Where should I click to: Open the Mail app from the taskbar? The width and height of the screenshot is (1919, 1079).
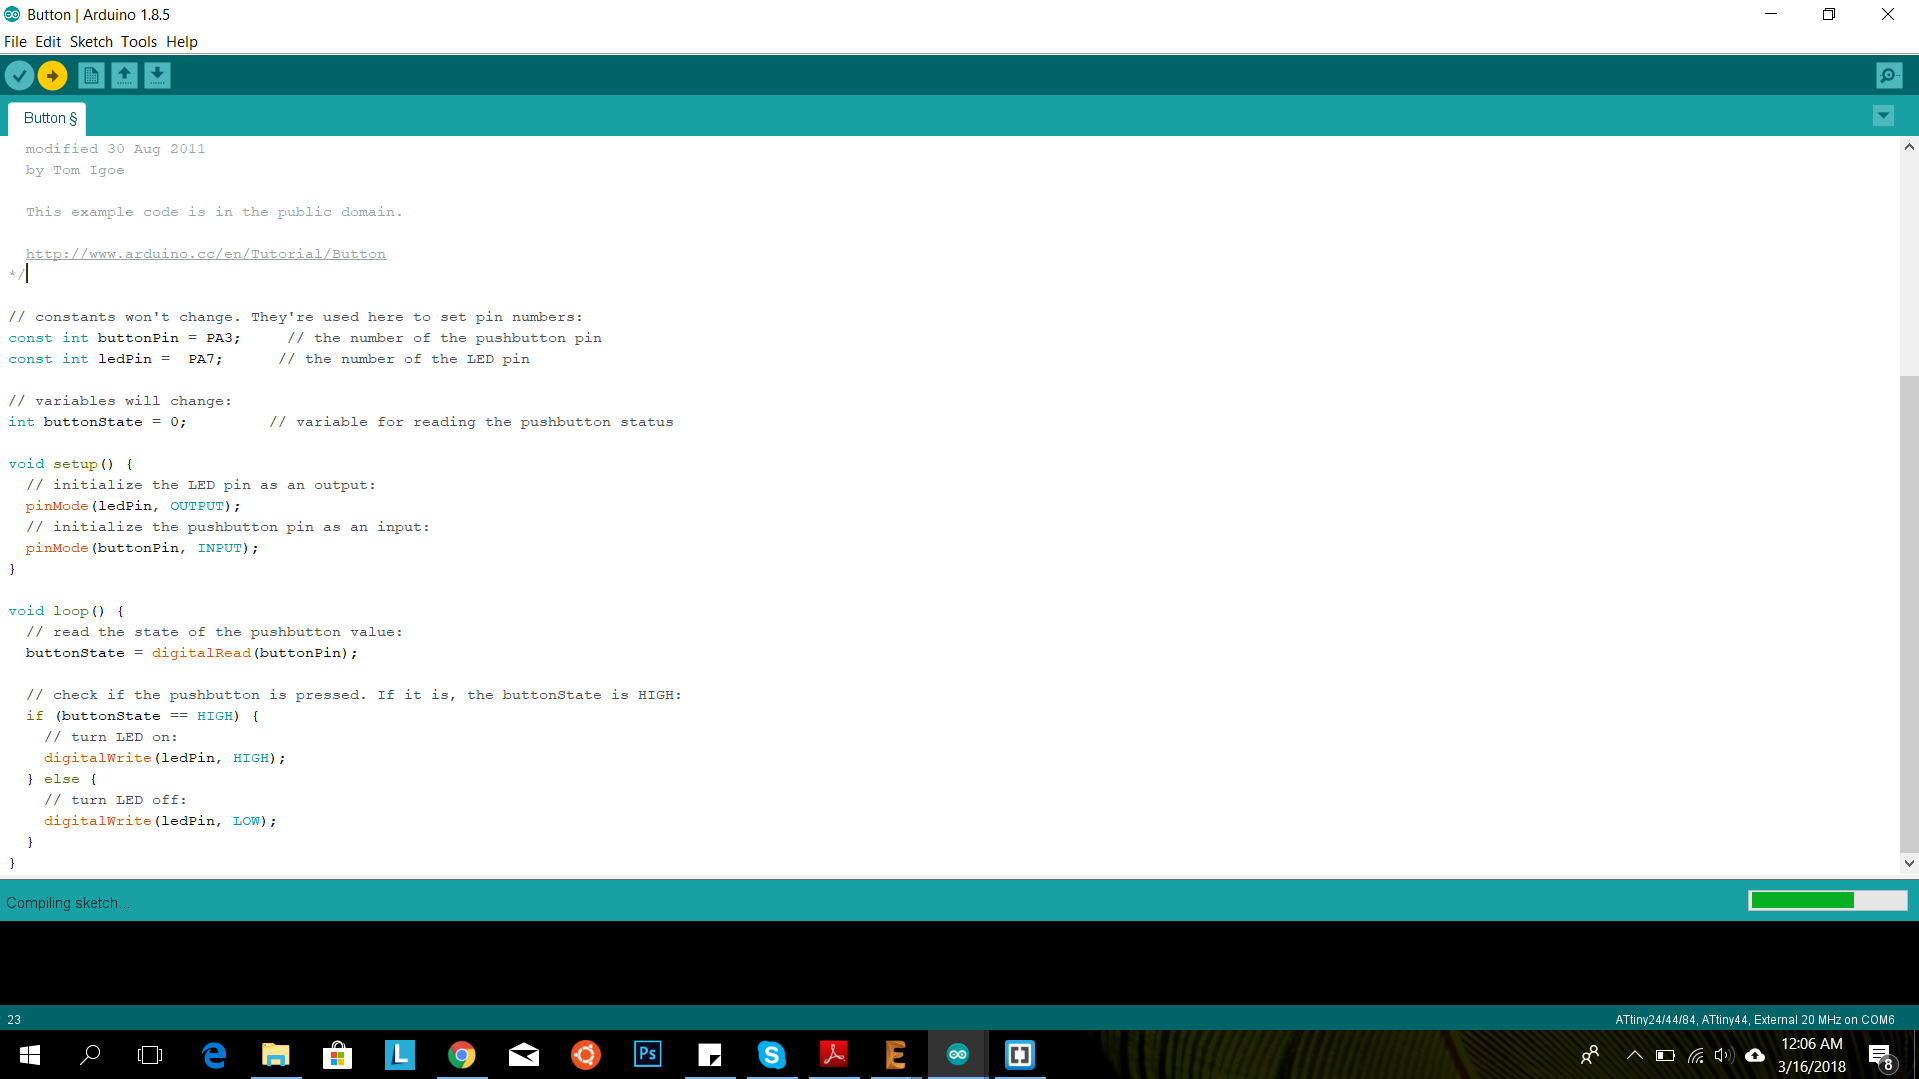coord(524,1055)
